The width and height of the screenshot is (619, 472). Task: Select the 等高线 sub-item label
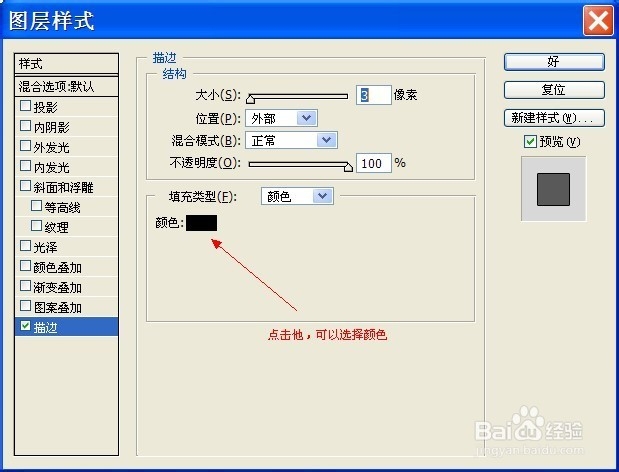[62, 207]
